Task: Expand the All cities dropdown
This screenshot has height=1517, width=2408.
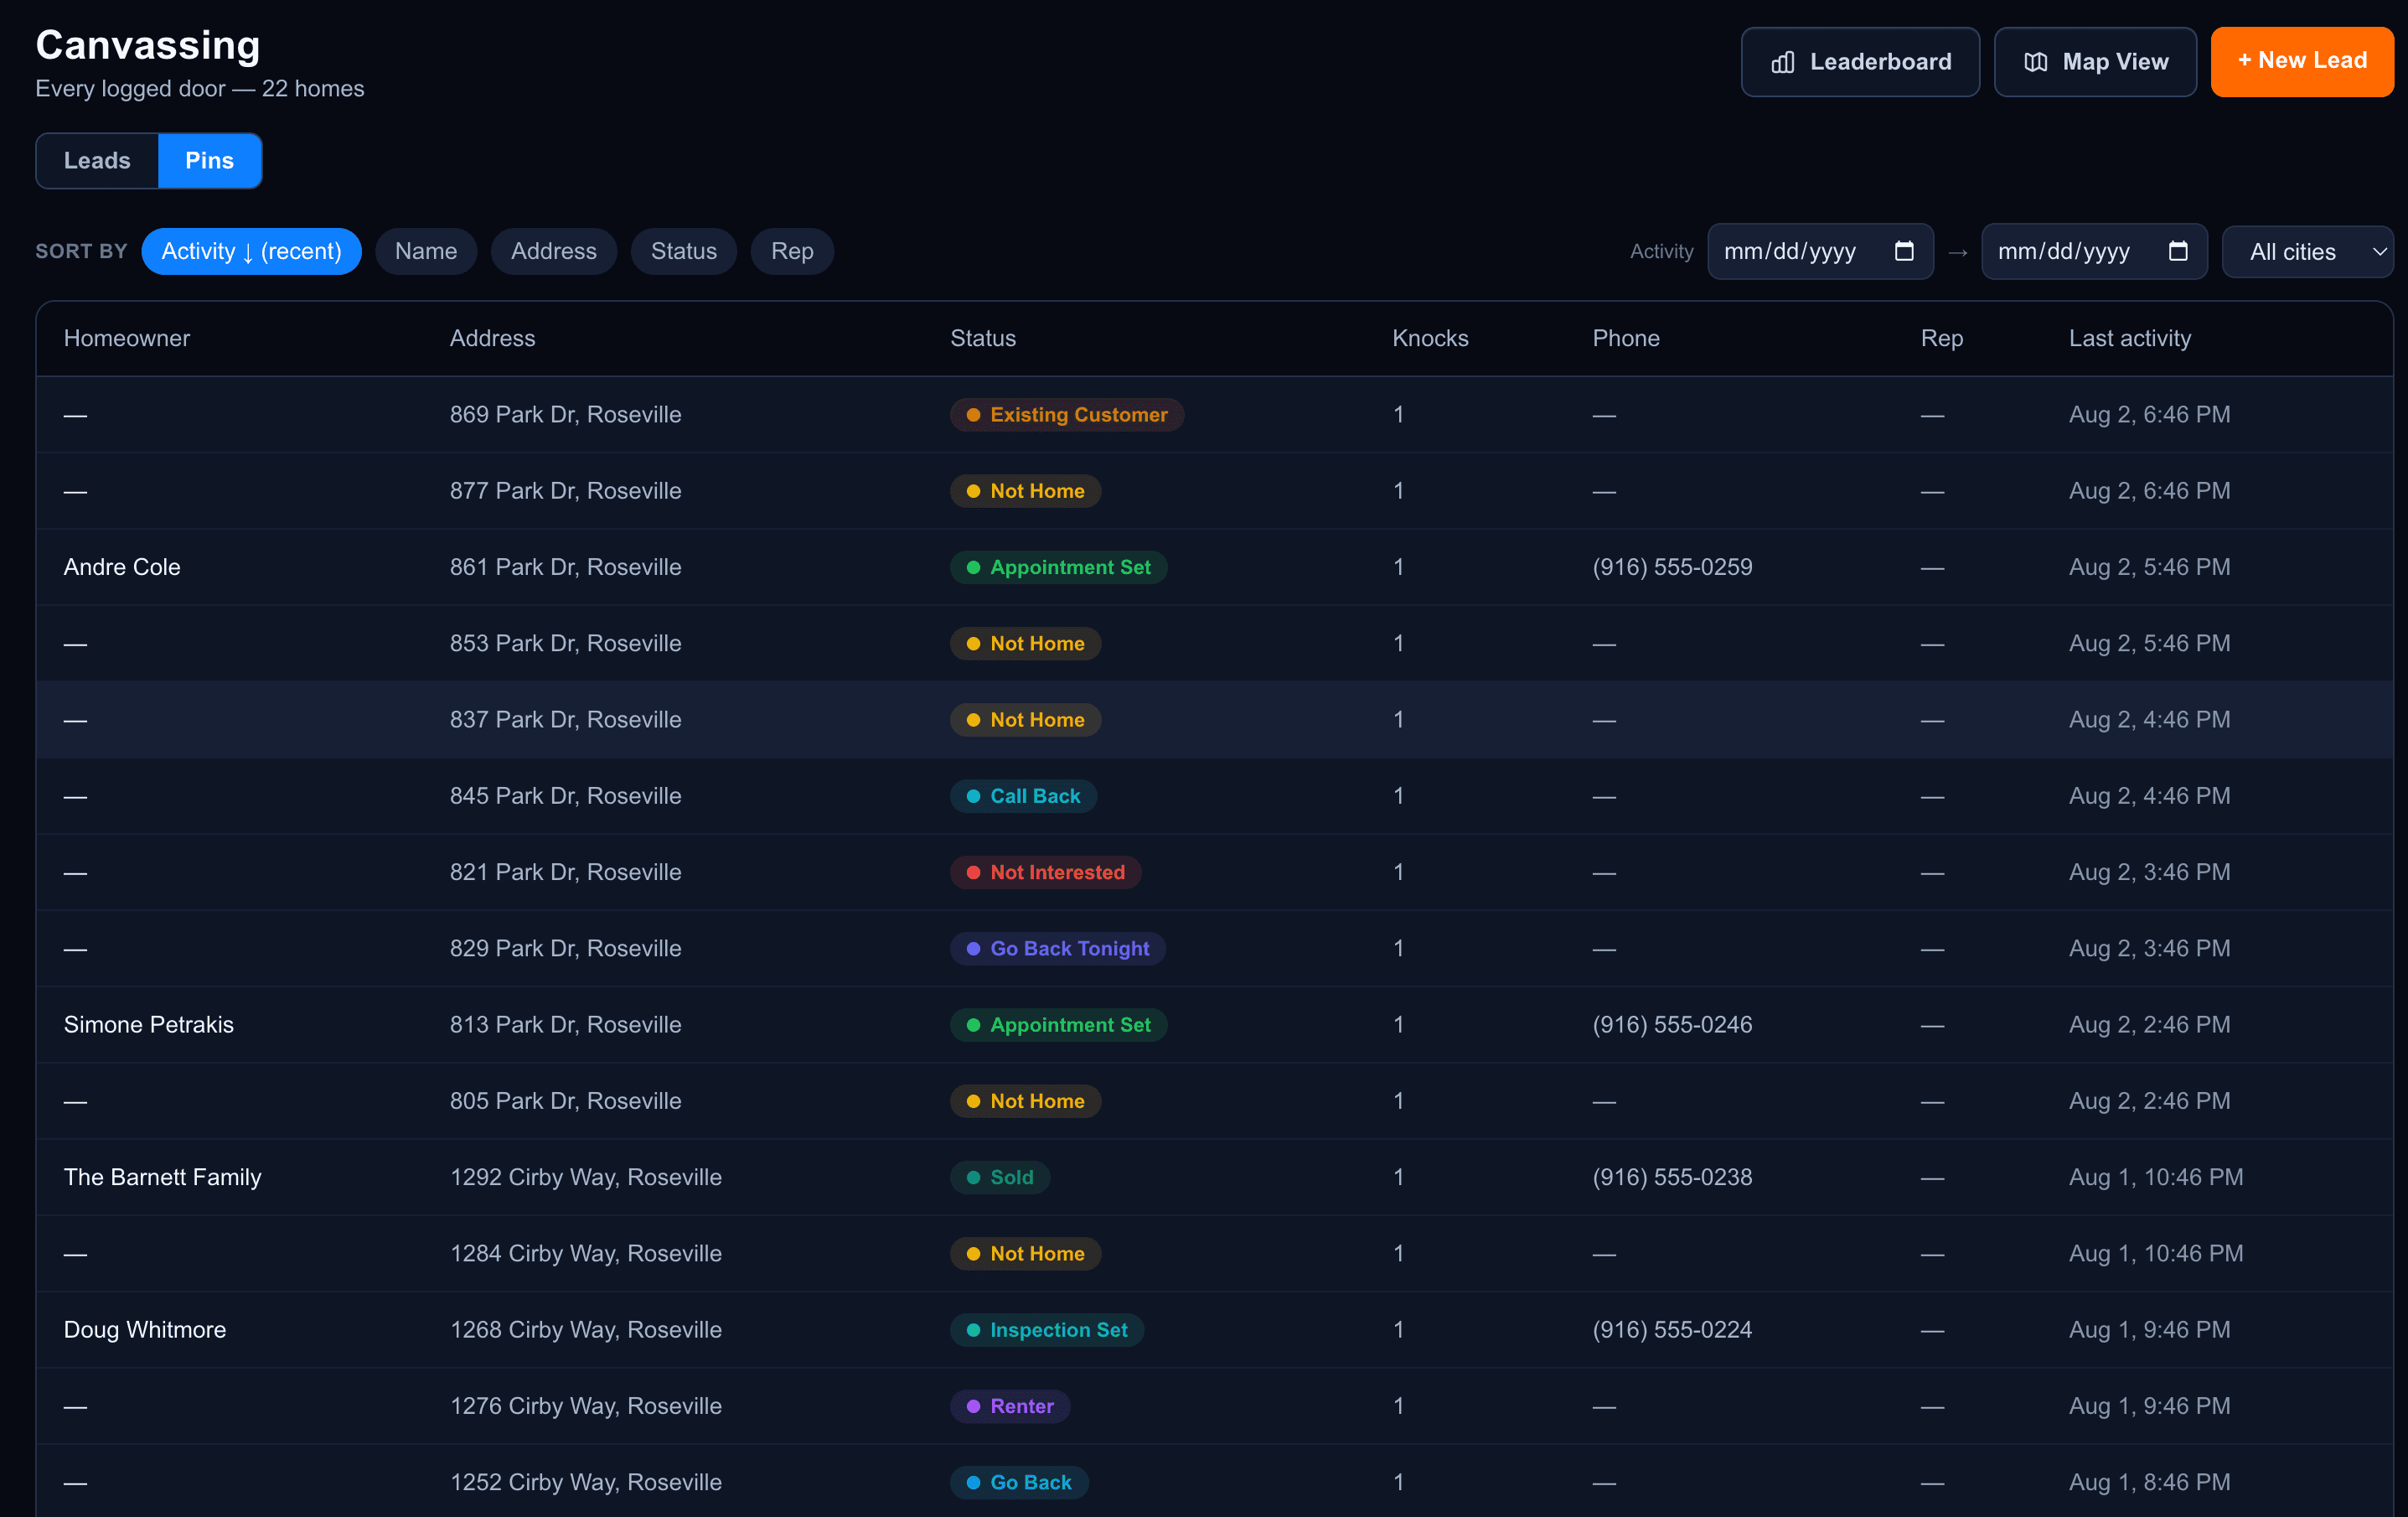Action: [2307, 251]
